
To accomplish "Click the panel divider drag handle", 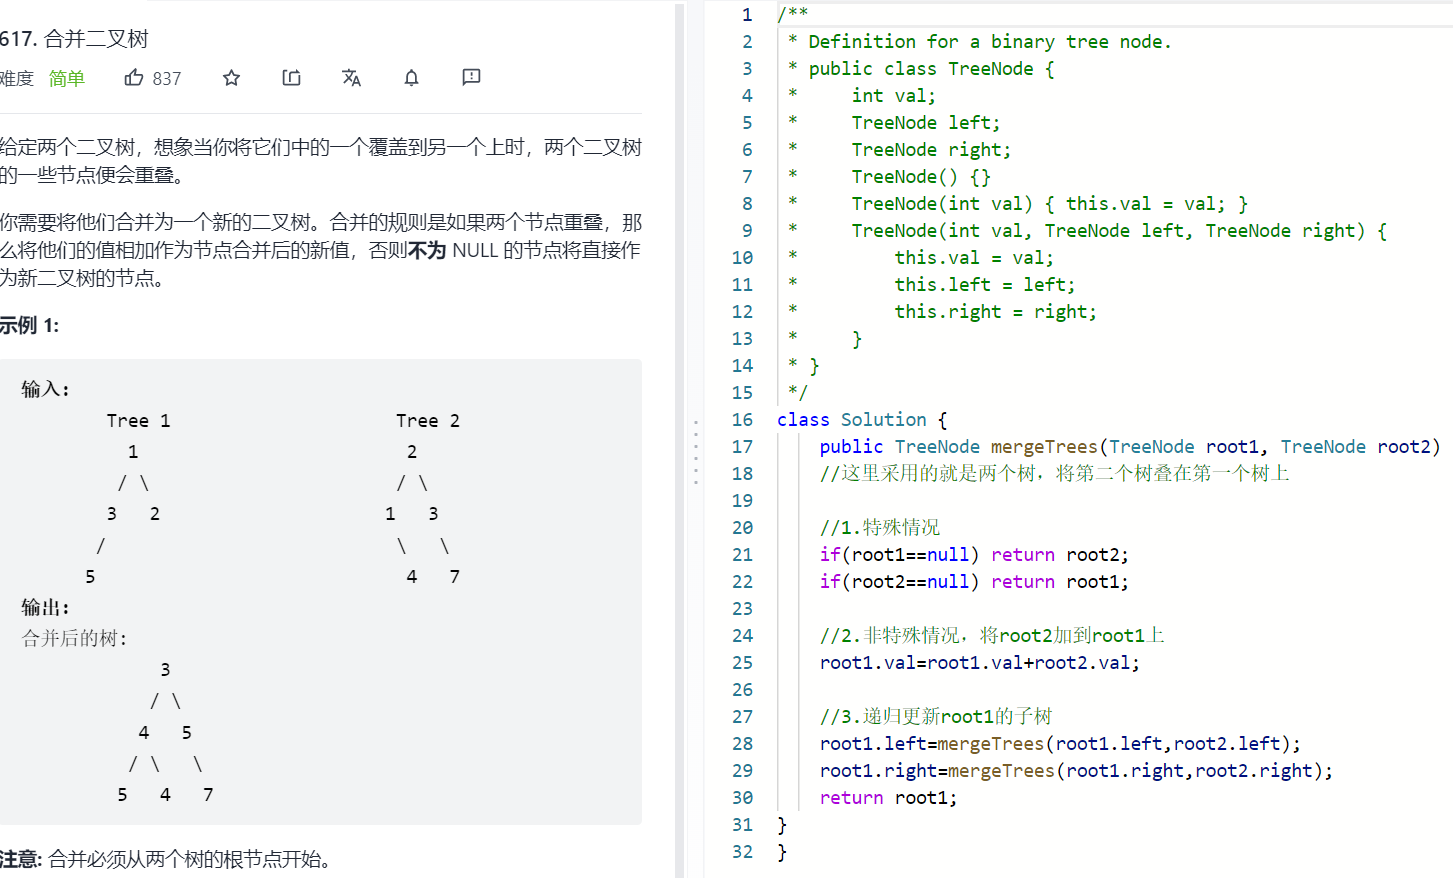I will [696, 452].
